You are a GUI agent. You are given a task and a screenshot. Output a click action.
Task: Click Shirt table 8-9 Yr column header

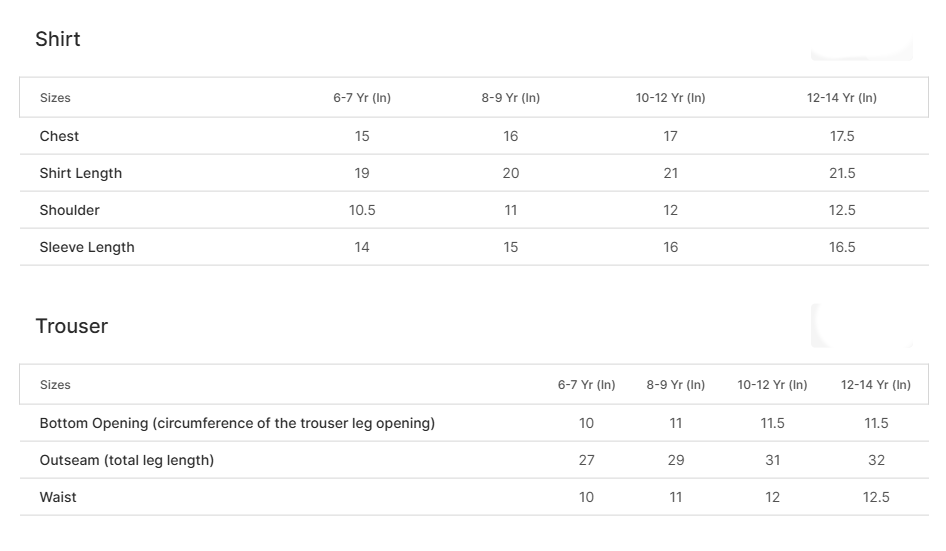(x=510, y=98)
